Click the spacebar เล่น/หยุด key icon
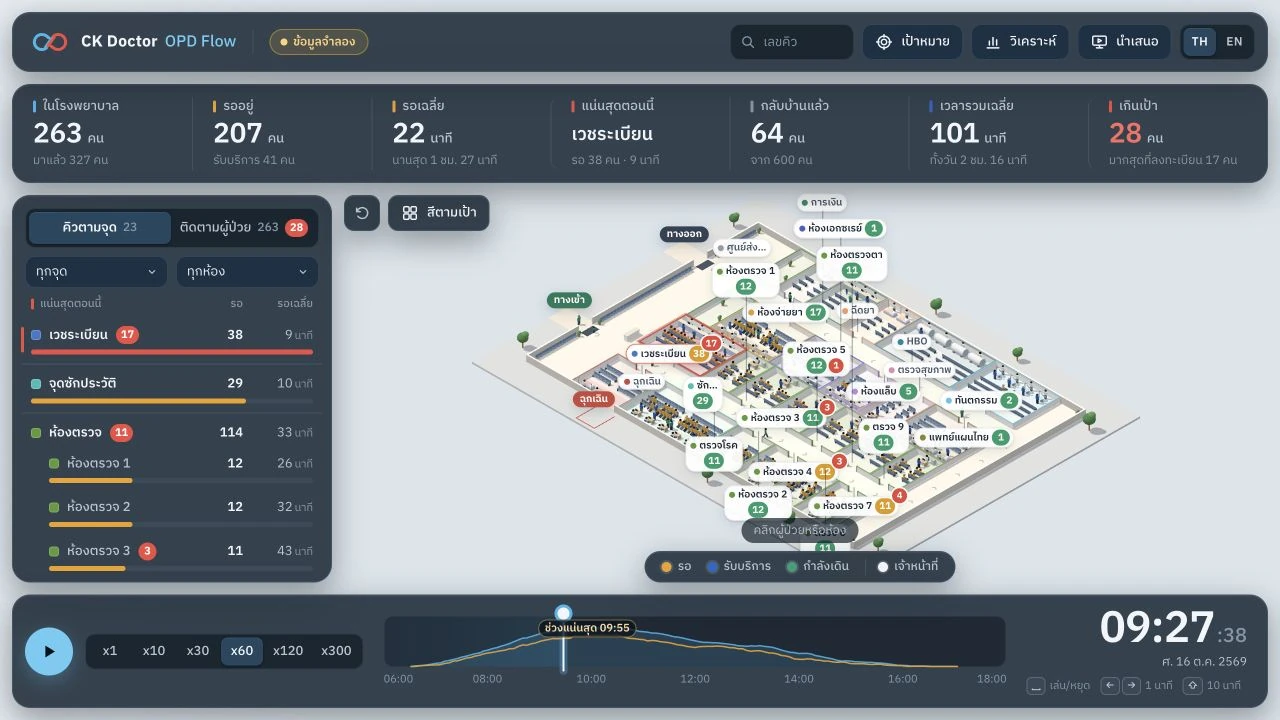Screen dimensions: 1280x720 1036,686
